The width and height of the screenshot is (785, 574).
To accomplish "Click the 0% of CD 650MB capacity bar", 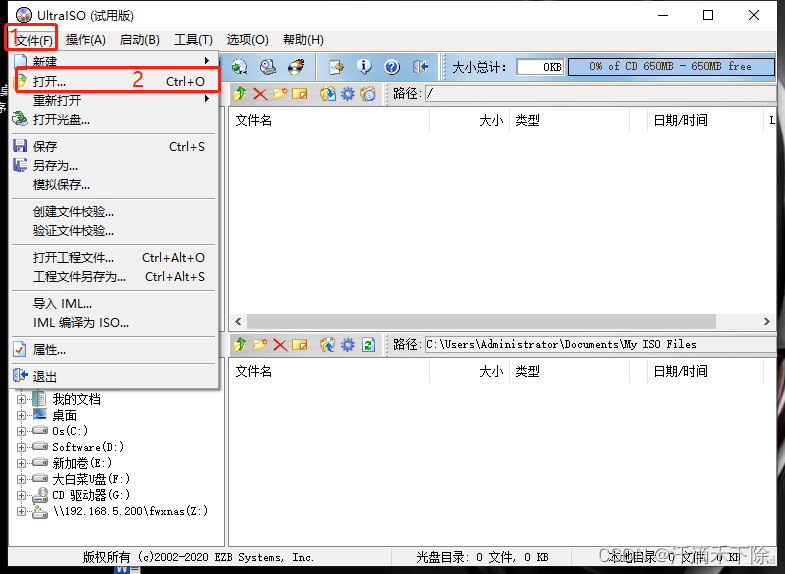I will [671, 67].
